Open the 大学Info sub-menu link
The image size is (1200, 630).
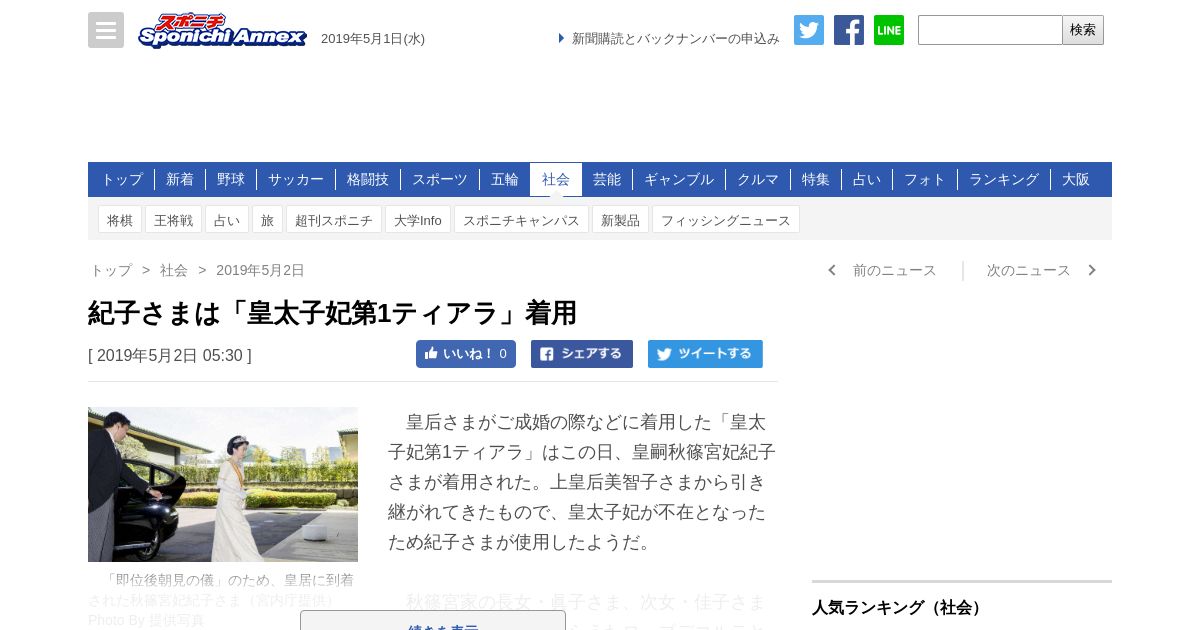pos(418,220)
